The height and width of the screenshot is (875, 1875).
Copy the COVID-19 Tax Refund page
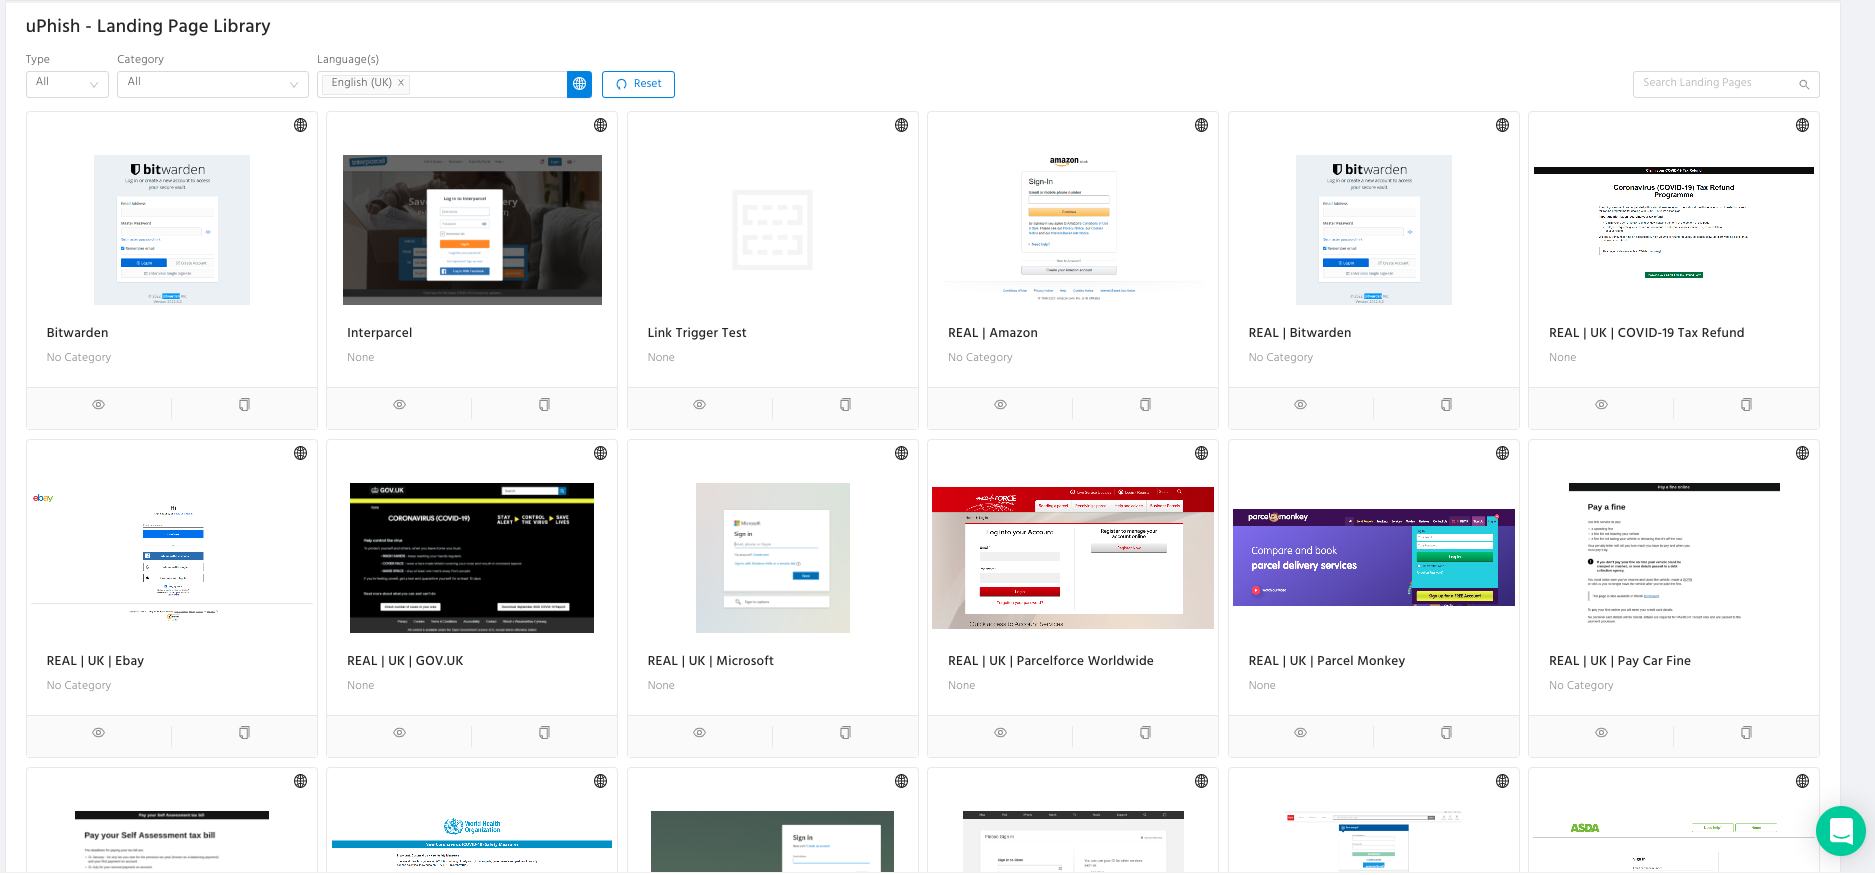(1746, 405)
